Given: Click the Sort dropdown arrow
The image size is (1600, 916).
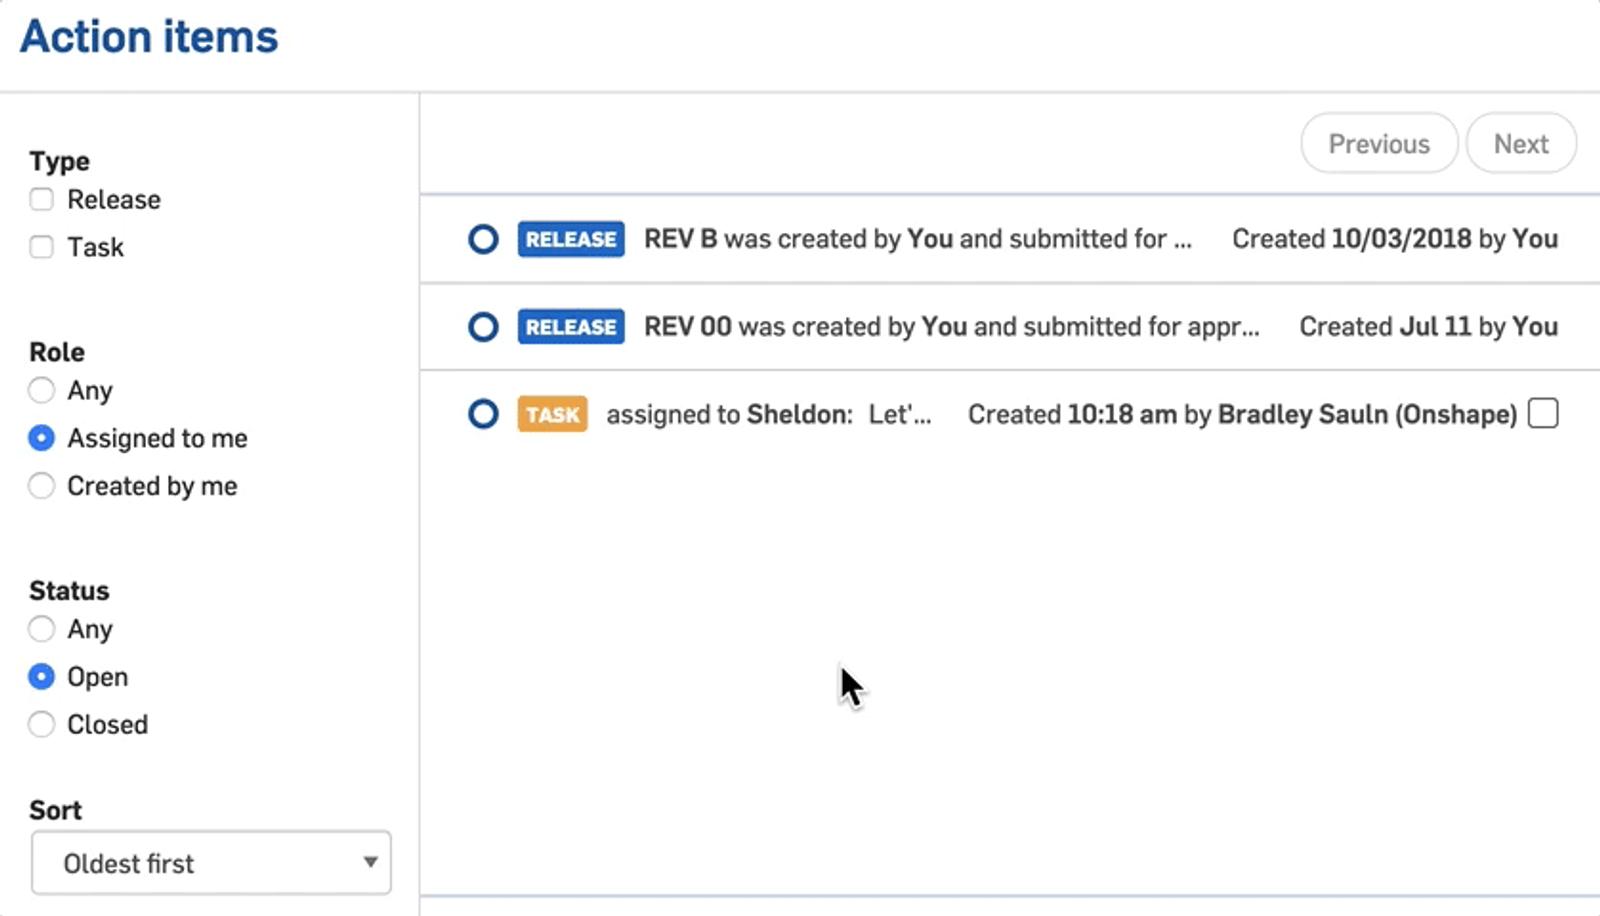Looking at the screenshot, I should [370, 862].
